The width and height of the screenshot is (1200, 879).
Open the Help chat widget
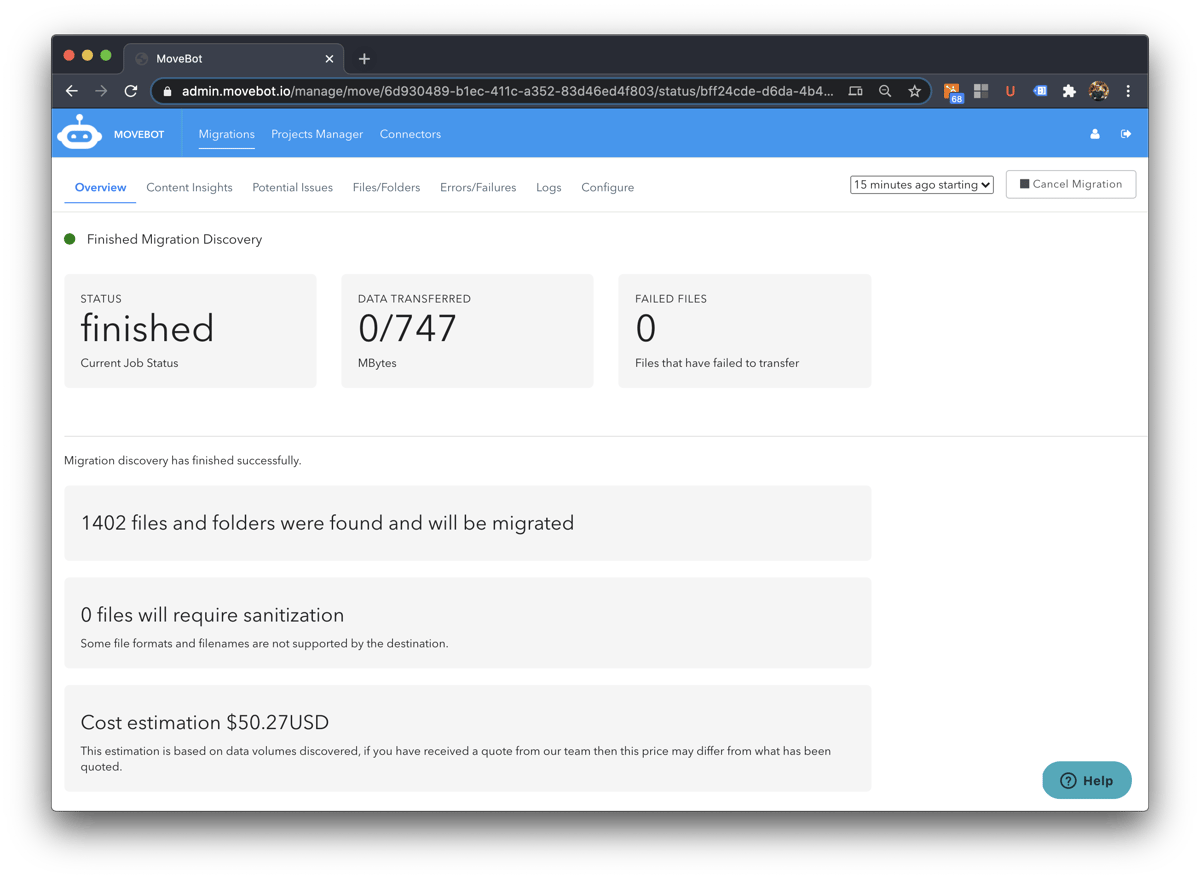click(1086, 780)
